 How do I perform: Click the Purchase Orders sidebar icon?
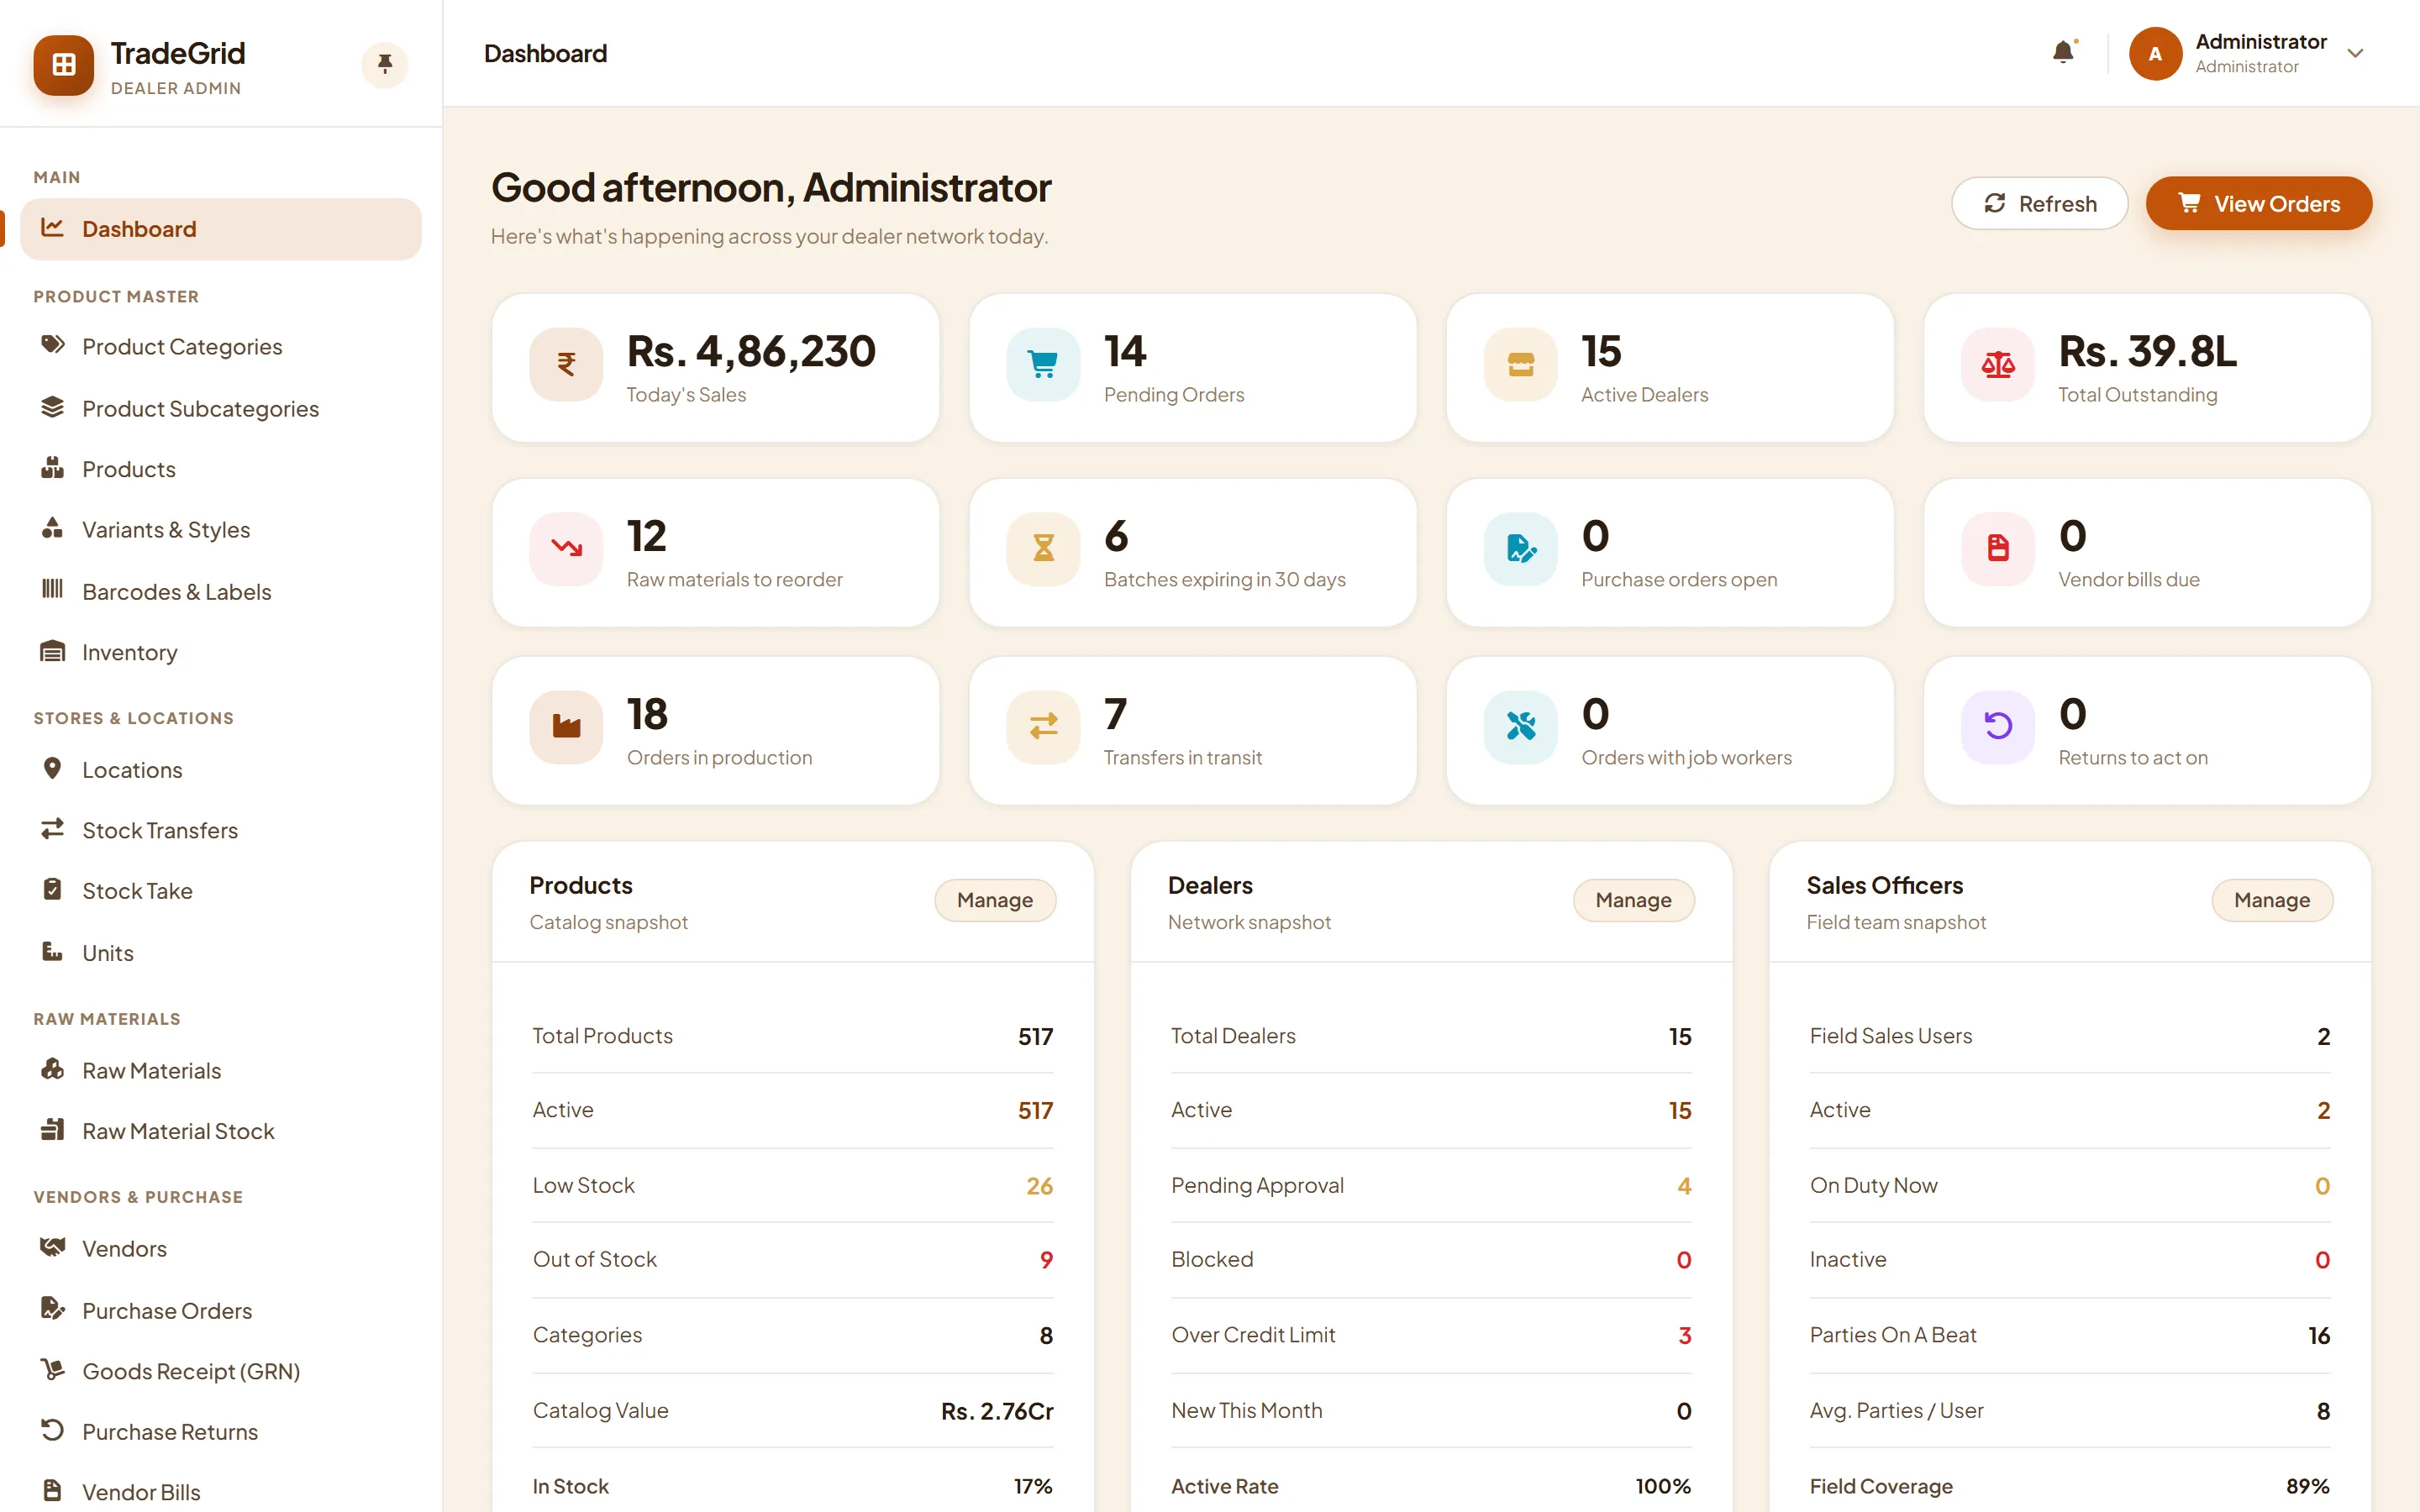click(x=52, y=1308)
